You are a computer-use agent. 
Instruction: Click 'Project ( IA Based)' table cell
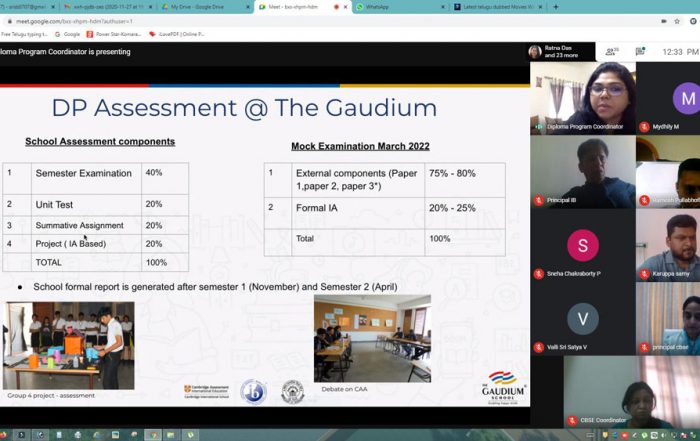click(86, 244)
